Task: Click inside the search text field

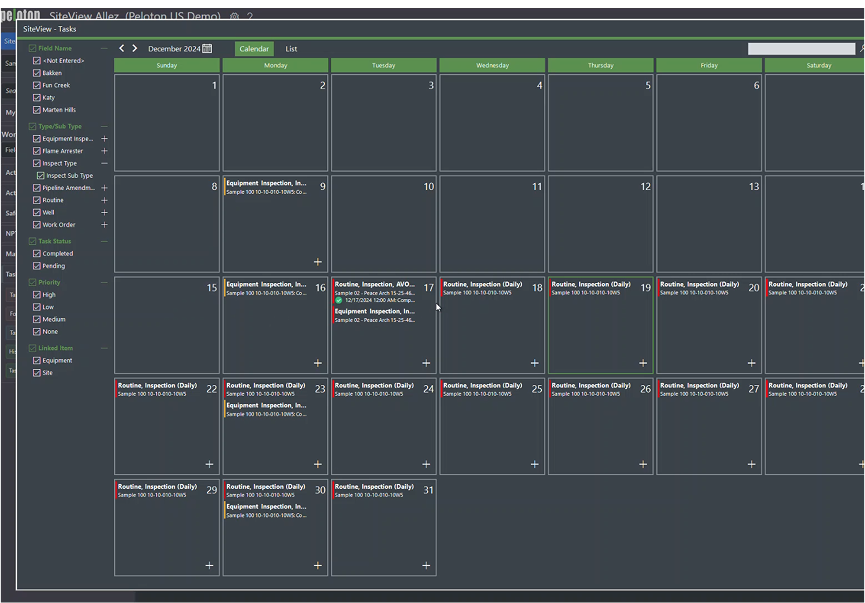Action: point(800,48)
